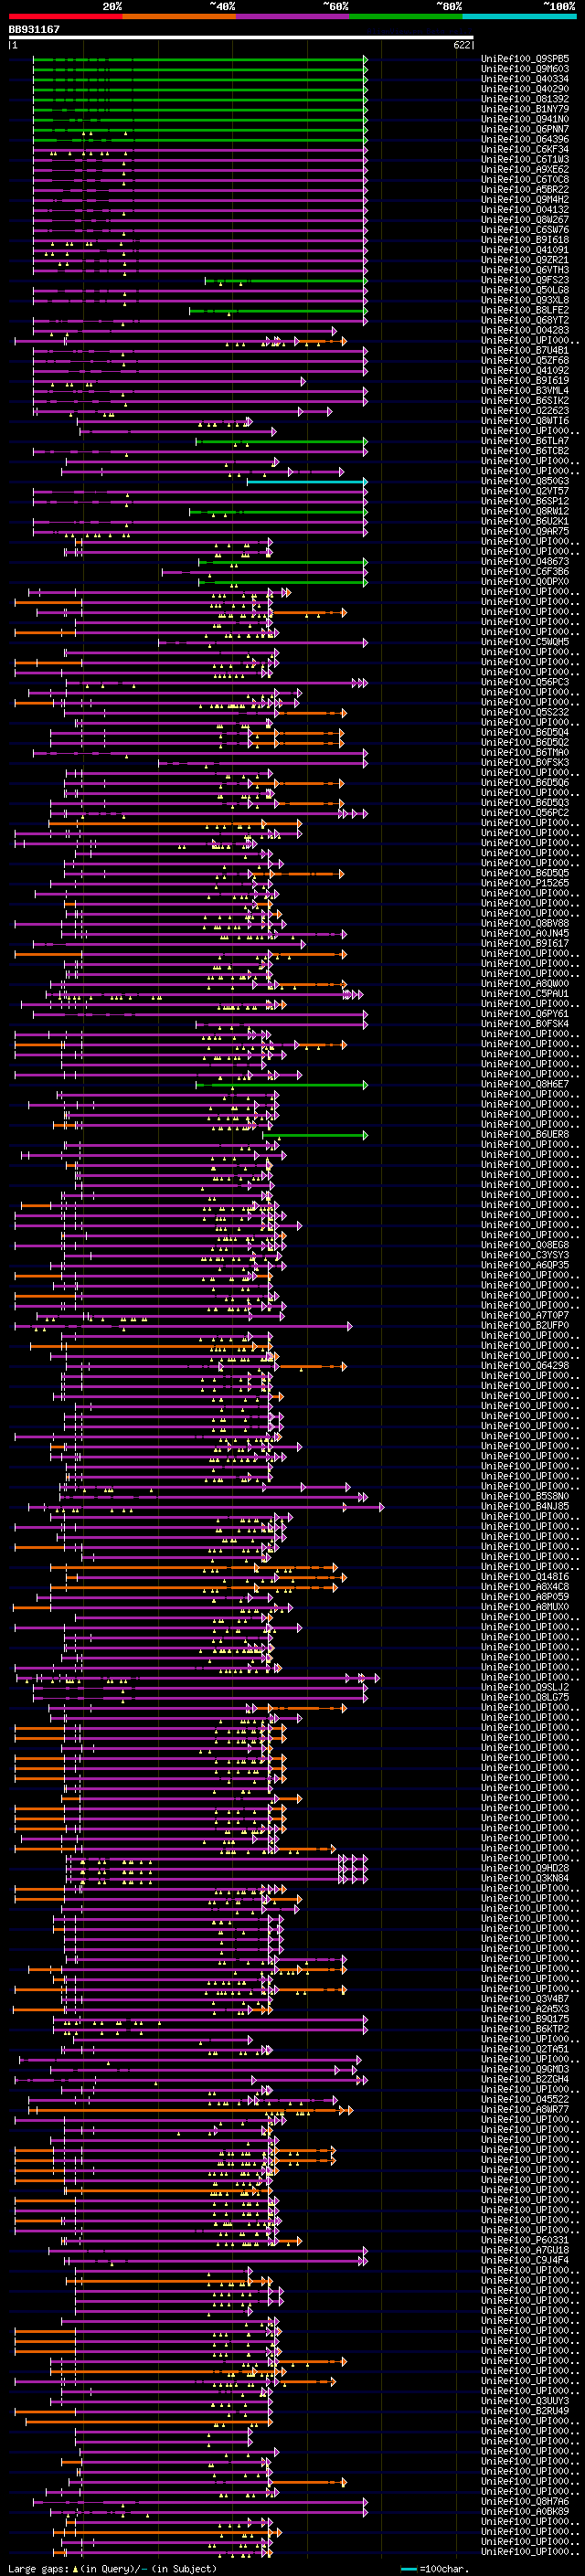The image size is (585, 2576).
Task: Select hit label UniRef100_O48673
Action: point(525,561)
